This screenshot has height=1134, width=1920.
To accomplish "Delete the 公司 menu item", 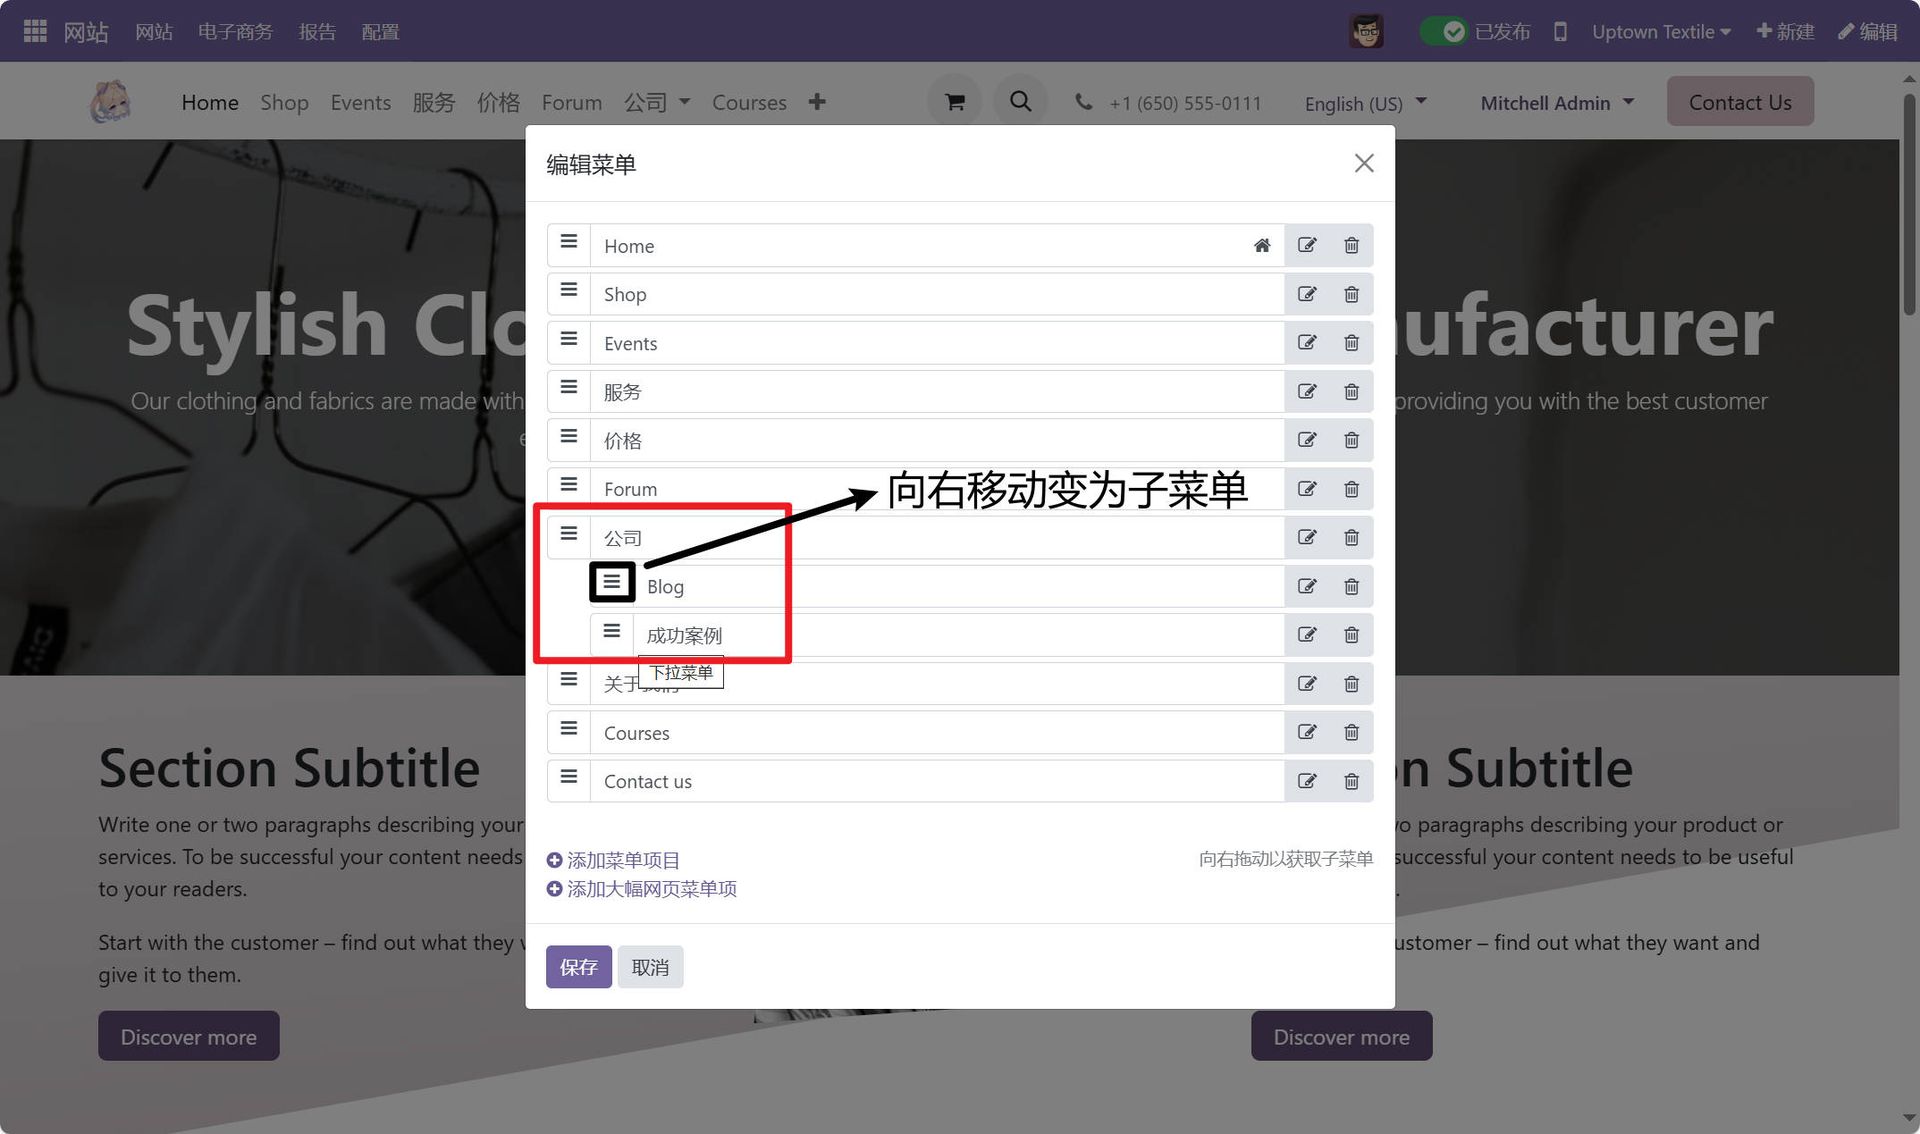I will click(1351, 537).
